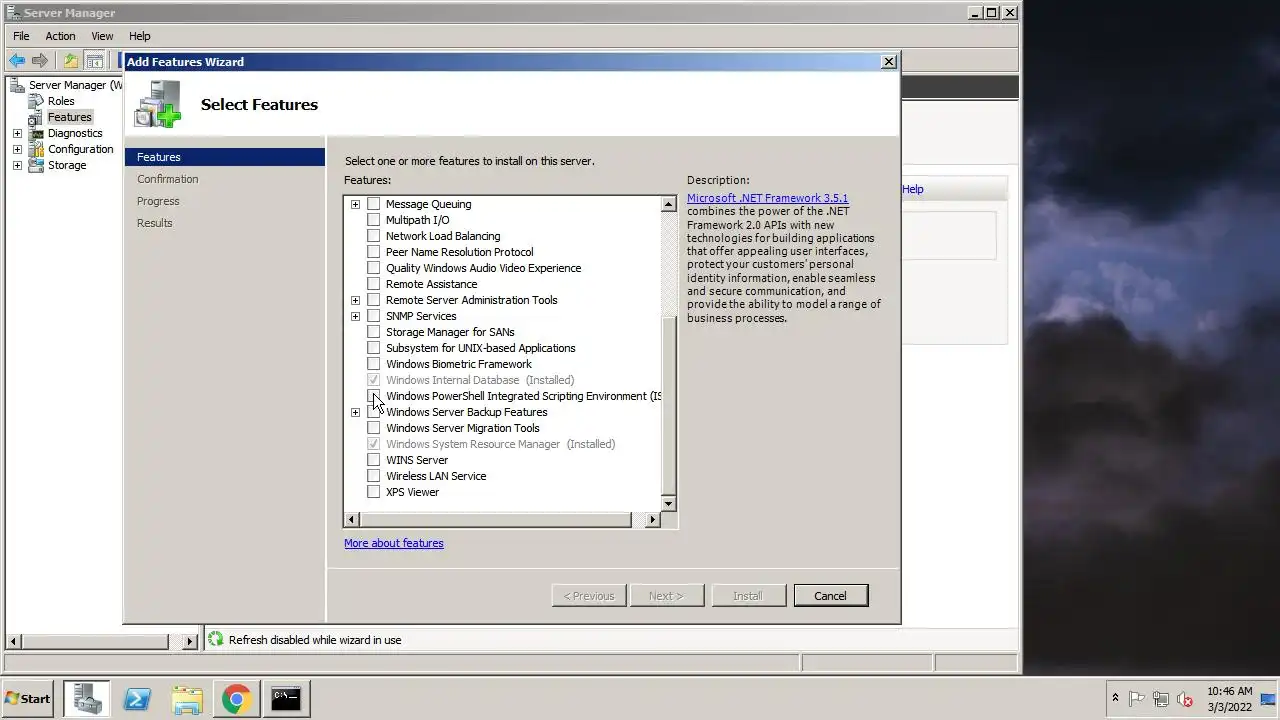Image resolution: width=1280 pixels, height=720 pixels.
Task: Open Google Chrome from the taskbar
Action: [237, 699]
